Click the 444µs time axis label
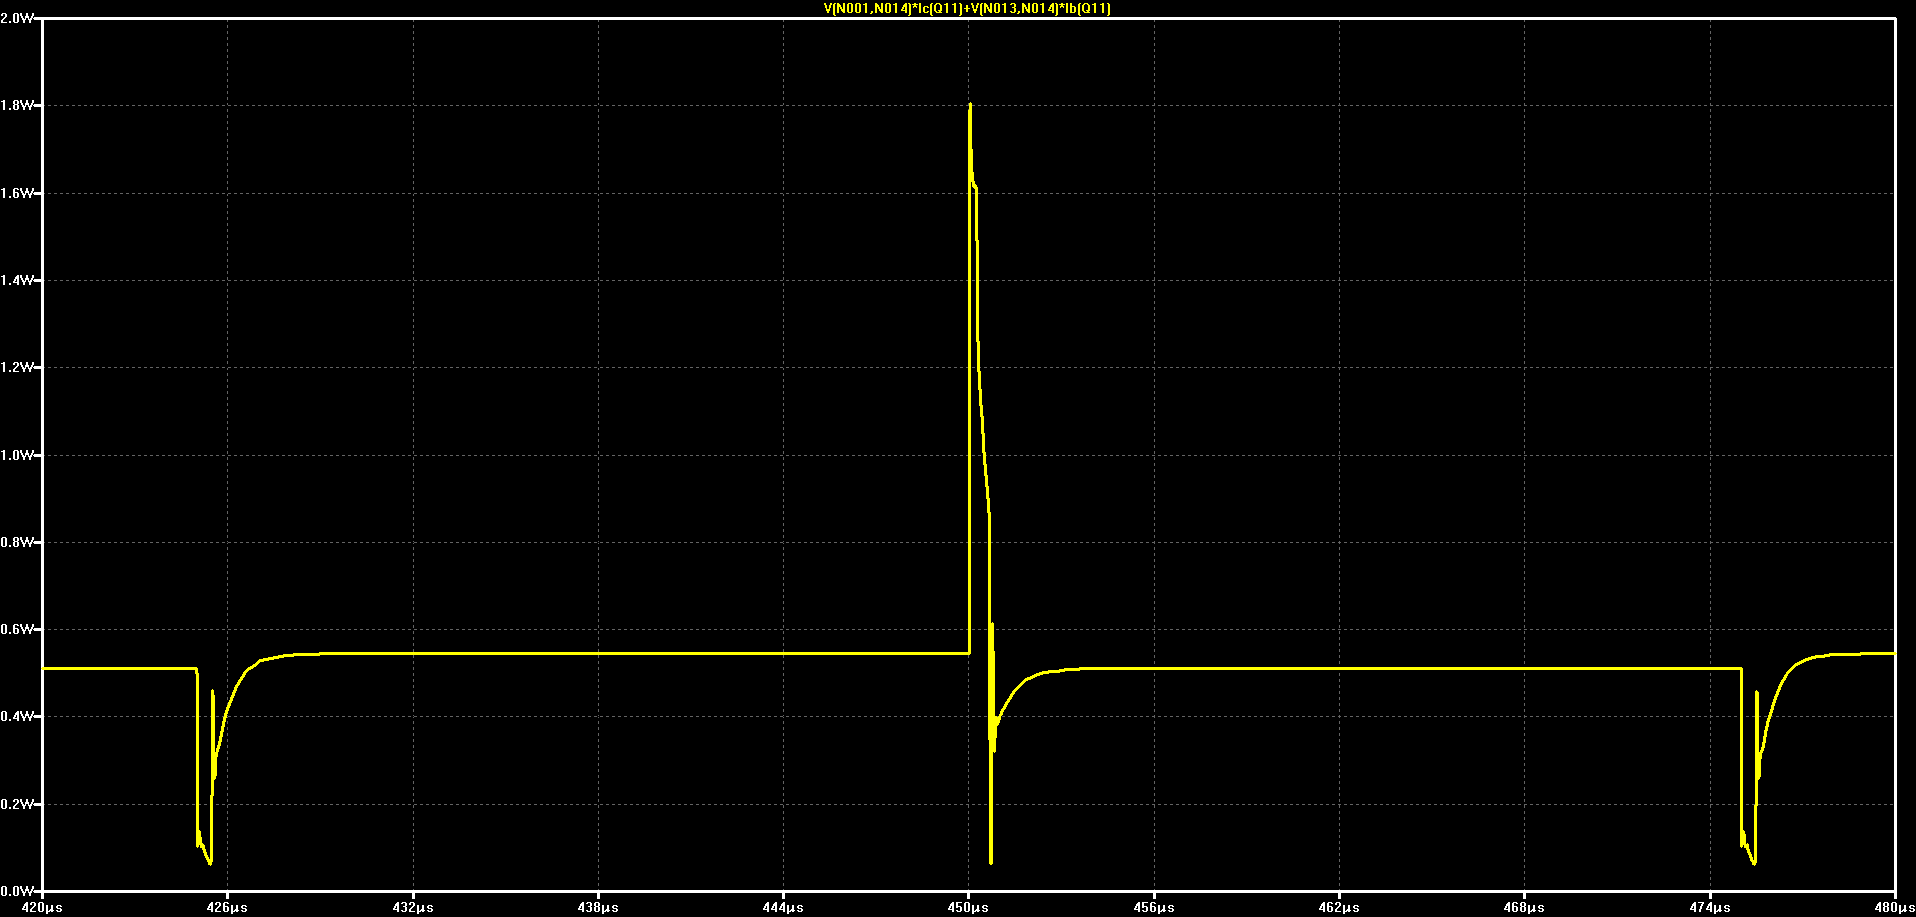Screen dimensions: 1916x917 (x=783, y=908)
